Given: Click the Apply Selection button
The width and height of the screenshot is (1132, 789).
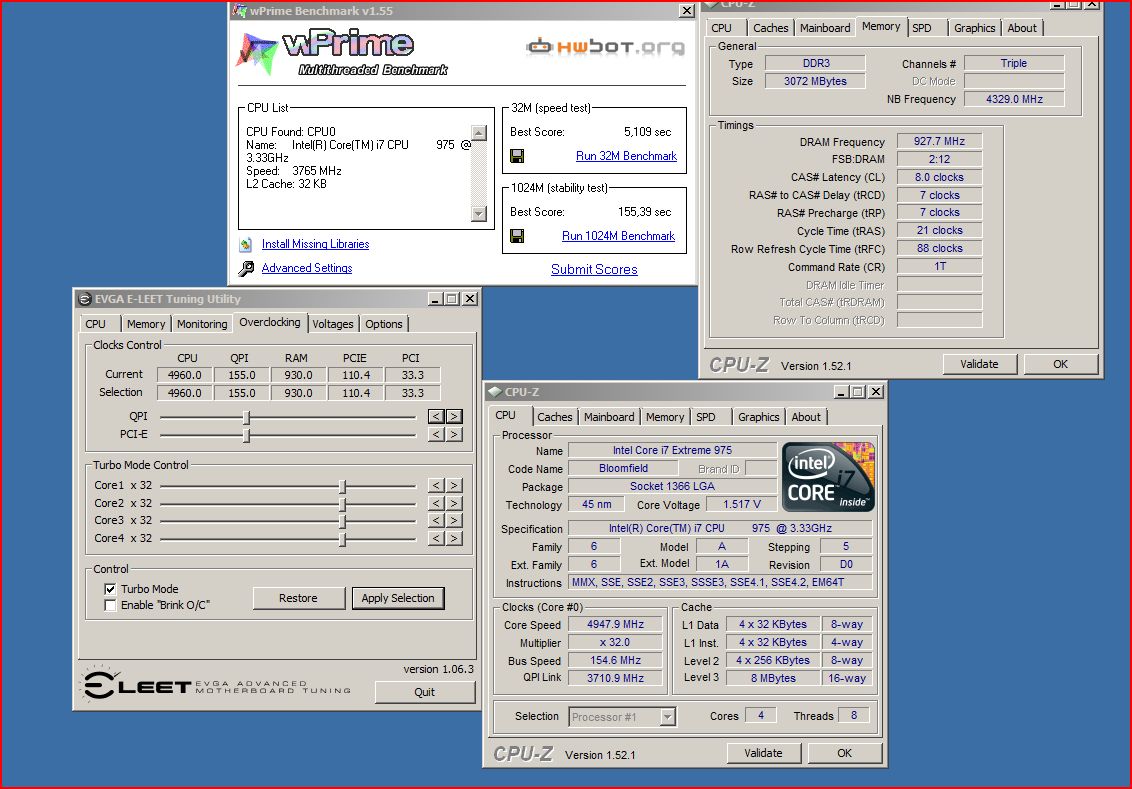Looking at the screenshot, I should point(398,598).
